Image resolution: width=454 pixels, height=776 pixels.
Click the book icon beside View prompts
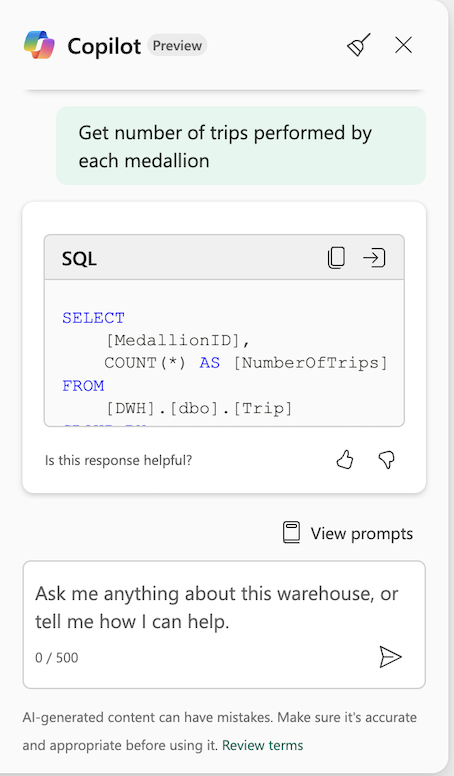(291, 533)
